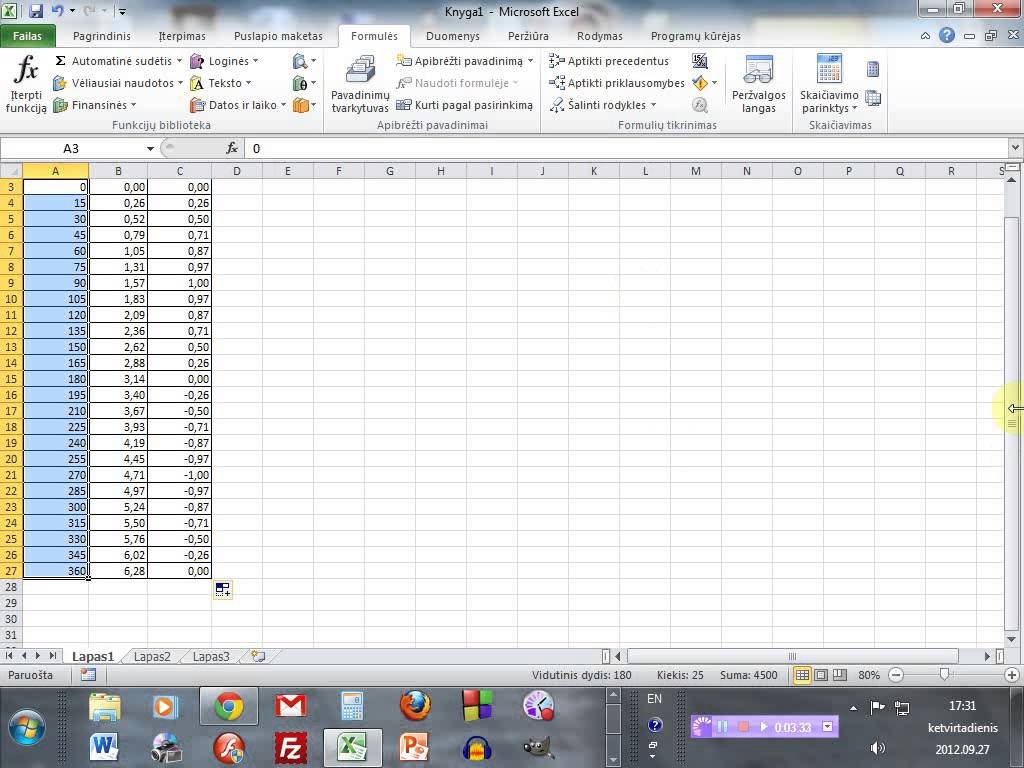Open the Teksto functions menu
Image resolution: width=1024 pixels, height=768 pixels.
click(220, 83)
